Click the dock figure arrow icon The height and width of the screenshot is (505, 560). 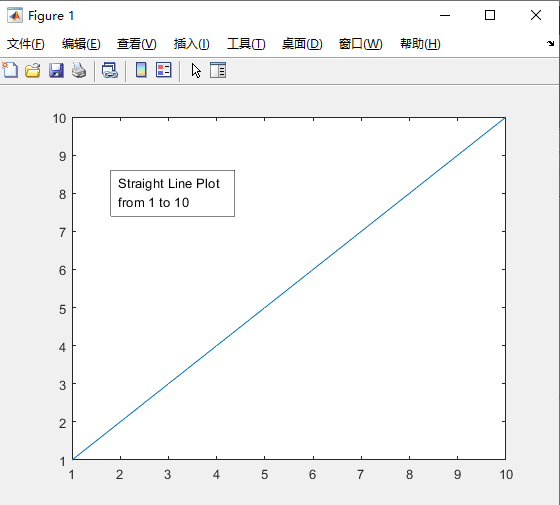point(550,44)
